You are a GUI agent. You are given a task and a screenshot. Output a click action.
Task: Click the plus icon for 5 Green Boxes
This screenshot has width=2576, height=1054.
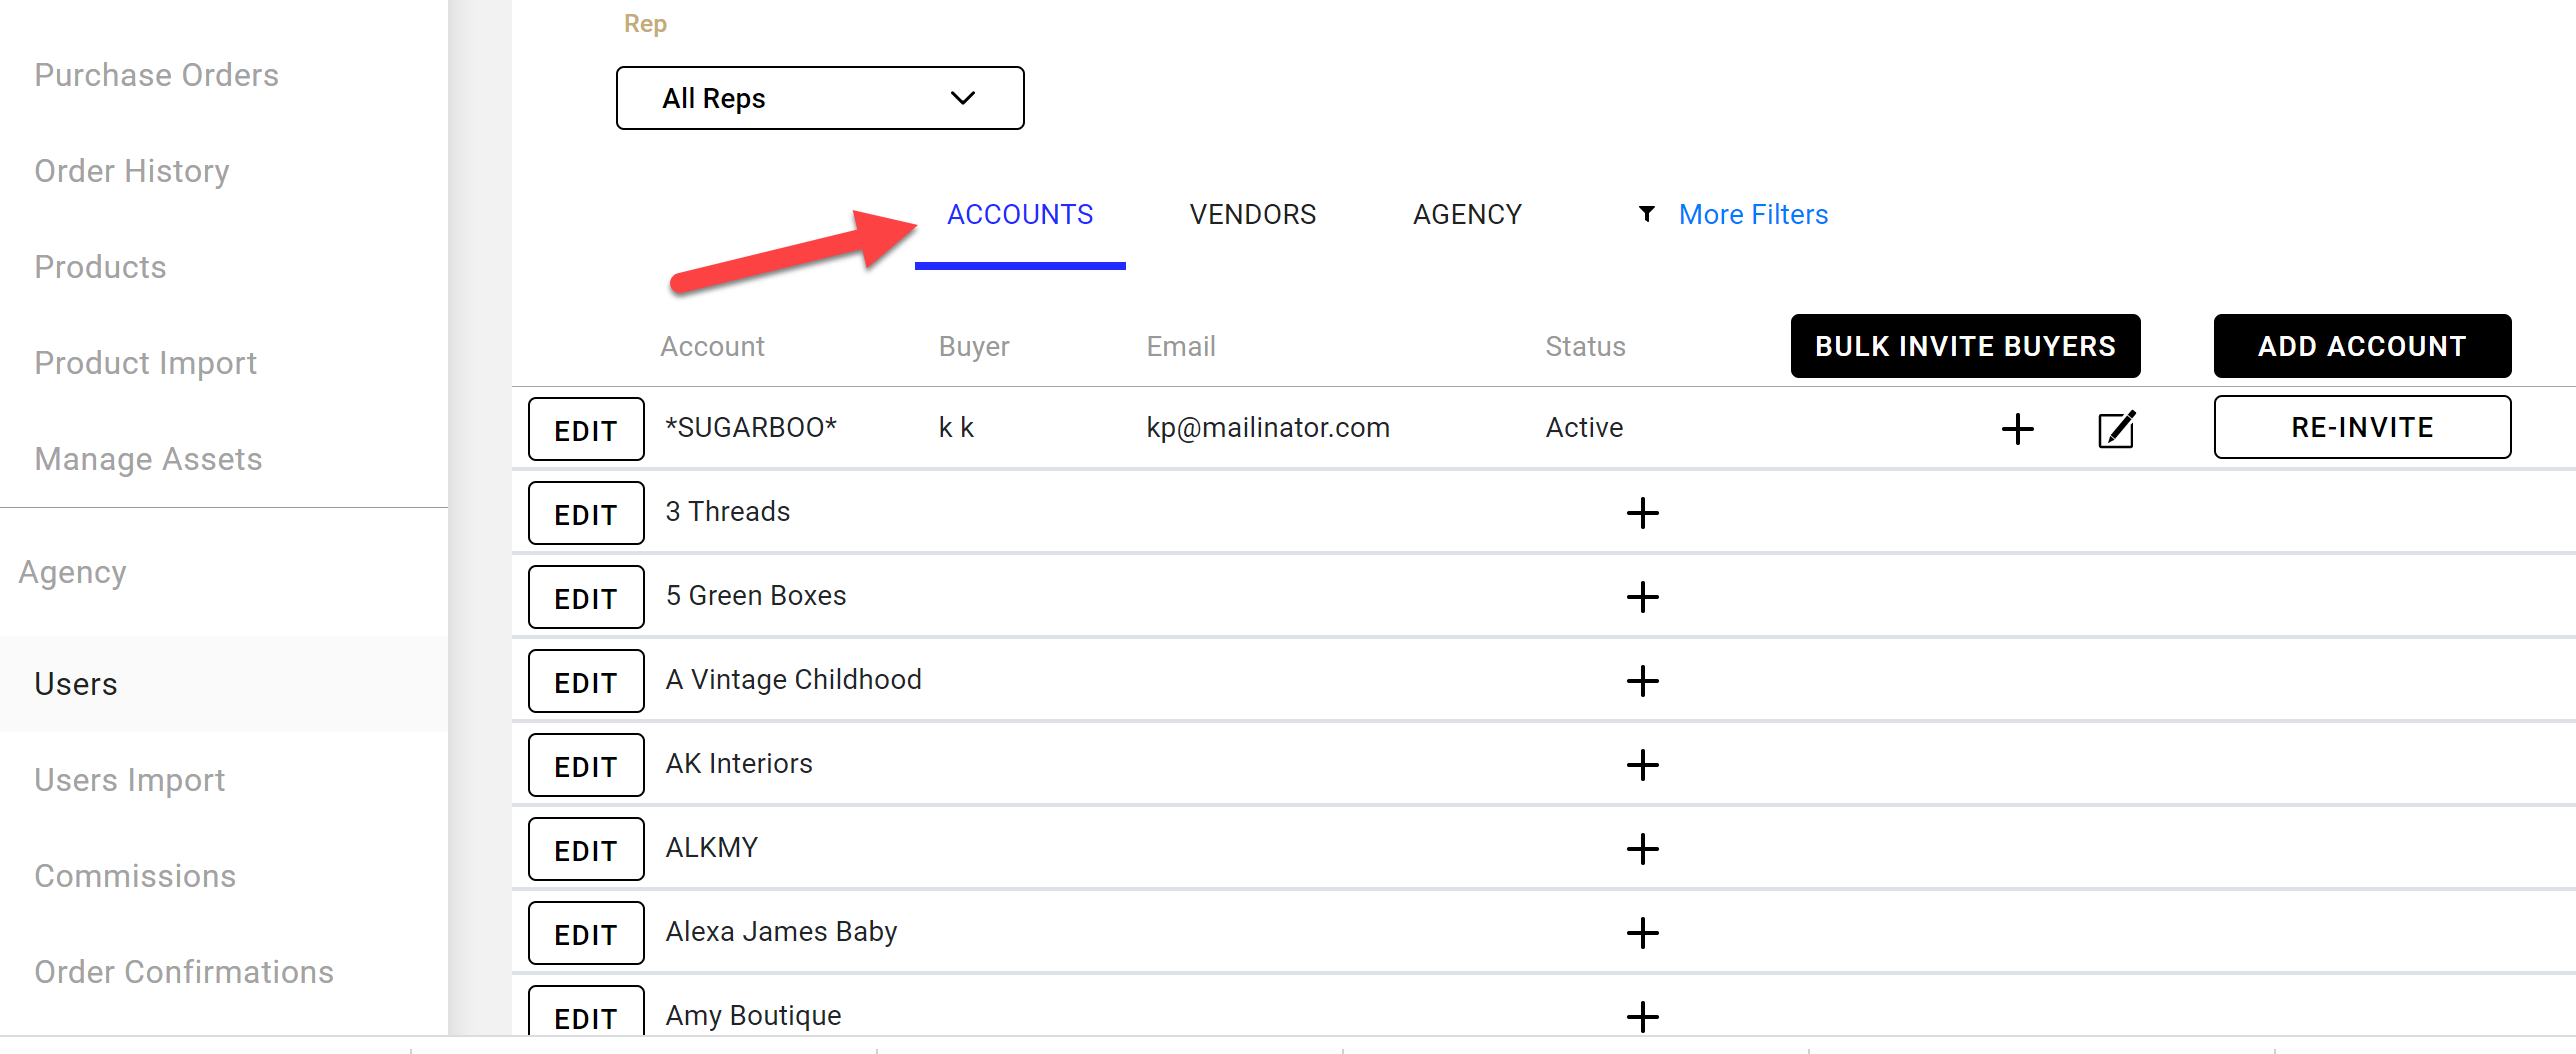[1642, 597]
